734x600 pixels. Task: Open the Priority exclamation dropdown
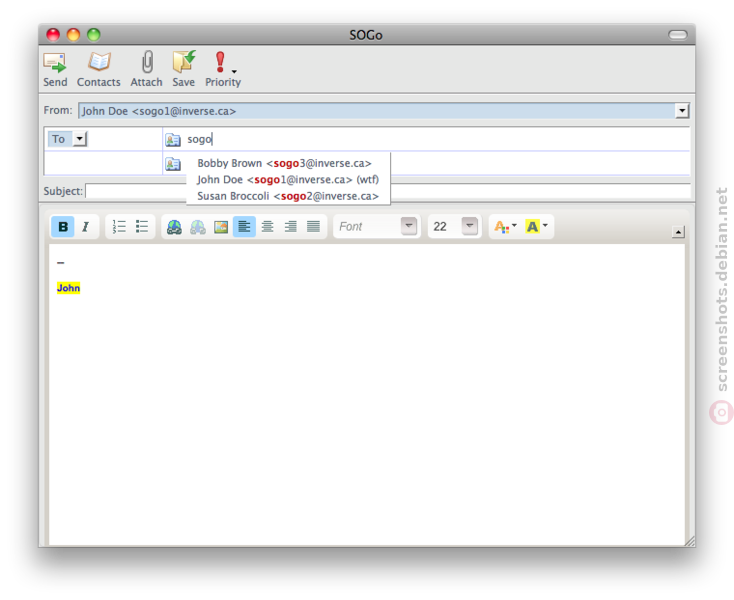[x=223, y=70]
